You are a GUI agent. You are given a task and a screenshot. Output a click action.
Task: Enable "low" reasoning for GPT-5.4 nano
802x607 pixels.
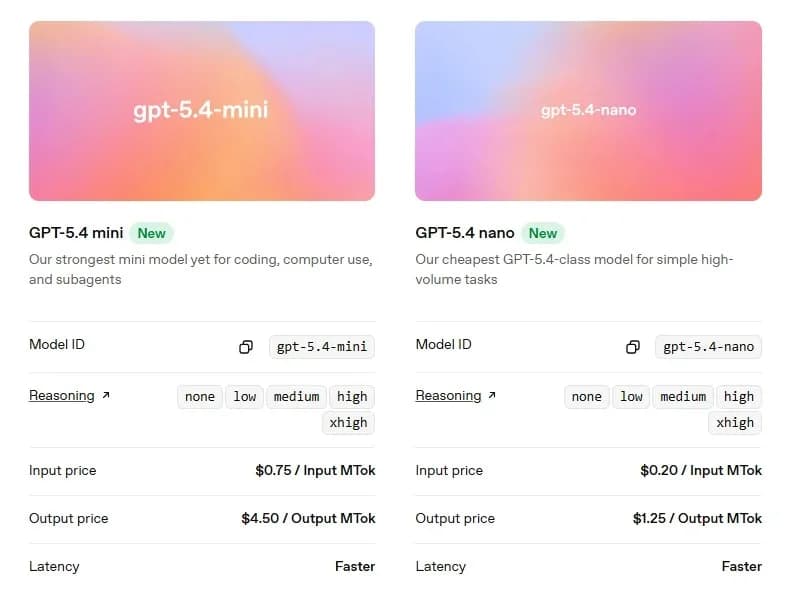click(x=631, y=397)
